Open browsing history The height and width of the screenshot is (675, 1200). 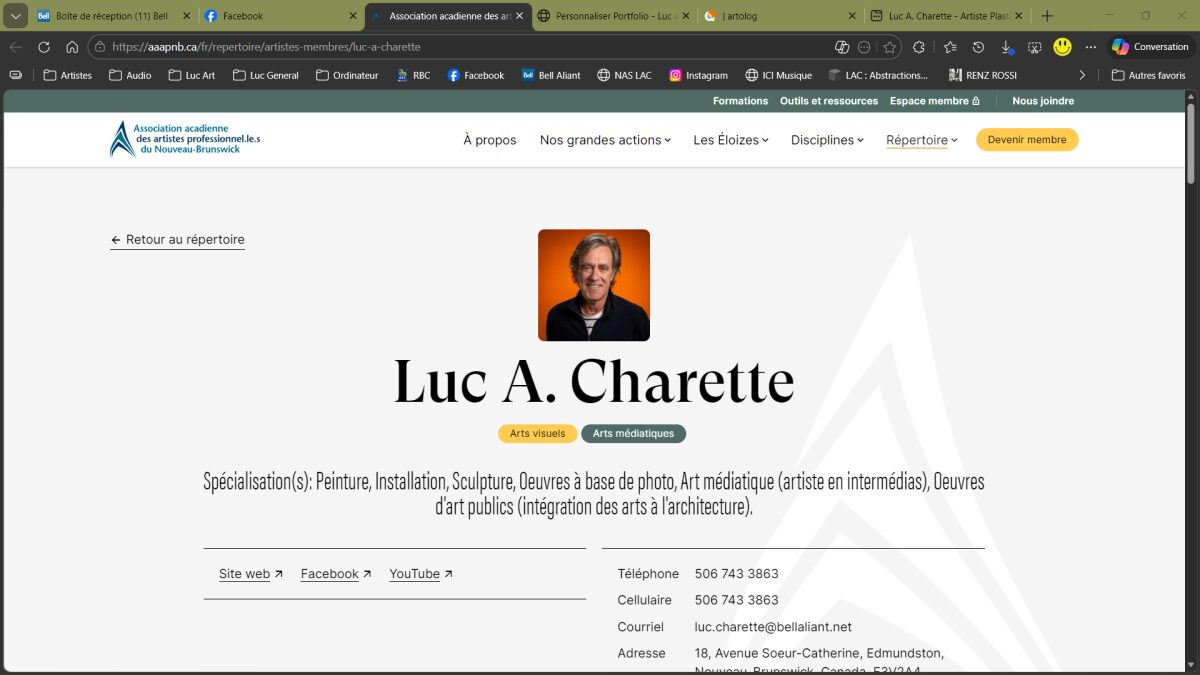978,46
